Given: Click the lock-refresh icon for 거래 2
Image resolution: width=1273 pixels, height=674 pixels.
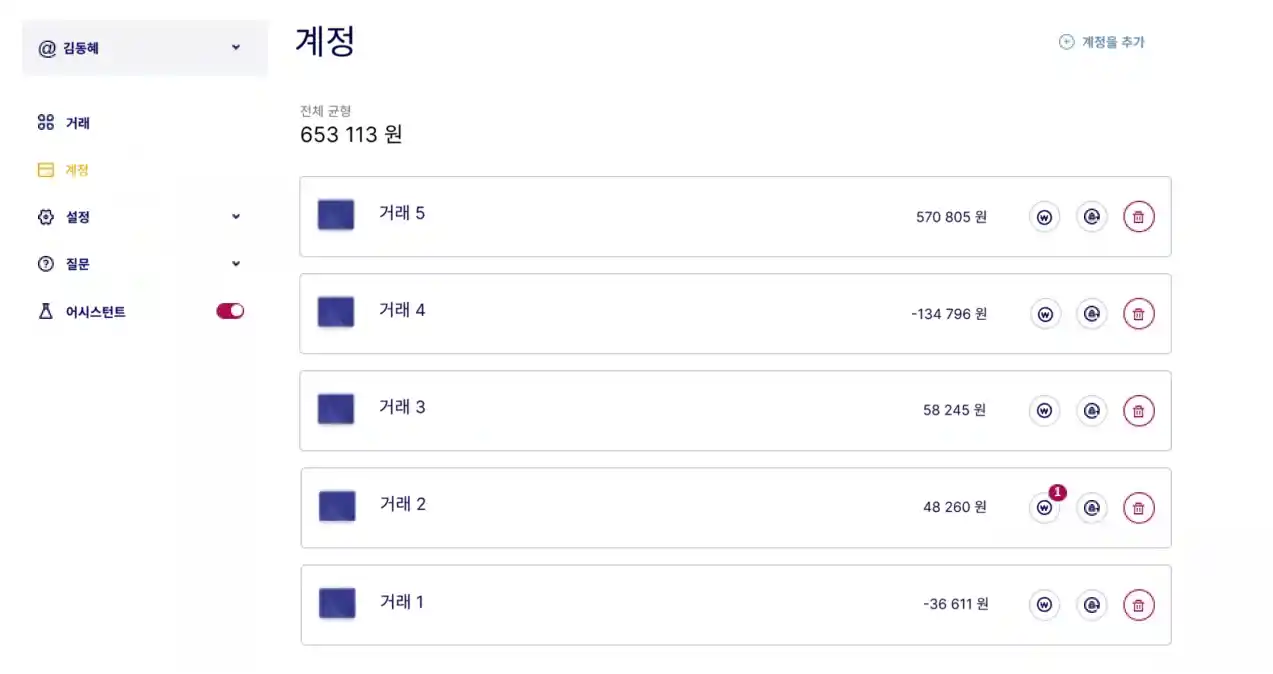Looking at the screenshot, I should click(1091, 508).
